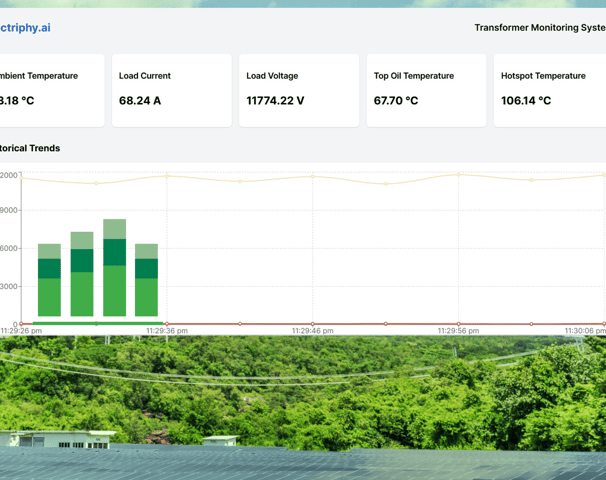Viewport: 606px width, 480px height.
Task: Click the 11:29:56 pm axis label
Action: click(x=458, y=331)
